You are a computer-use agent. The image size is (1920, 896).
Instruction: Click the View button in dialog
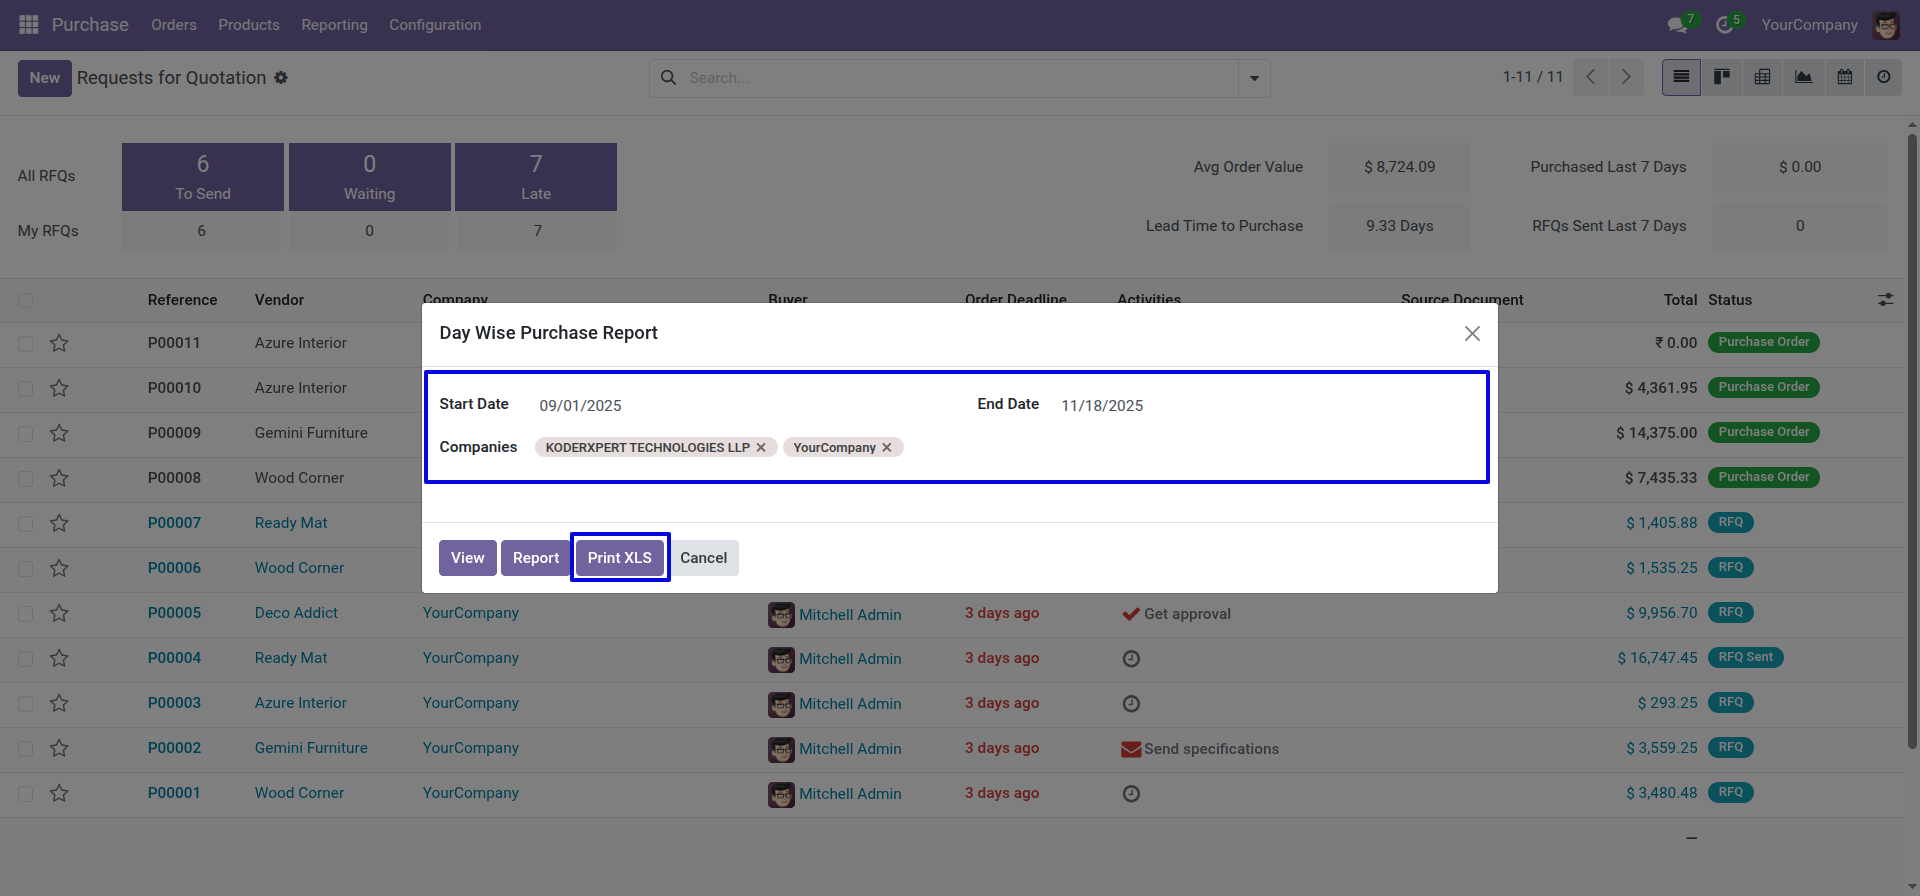click(467, 558)
